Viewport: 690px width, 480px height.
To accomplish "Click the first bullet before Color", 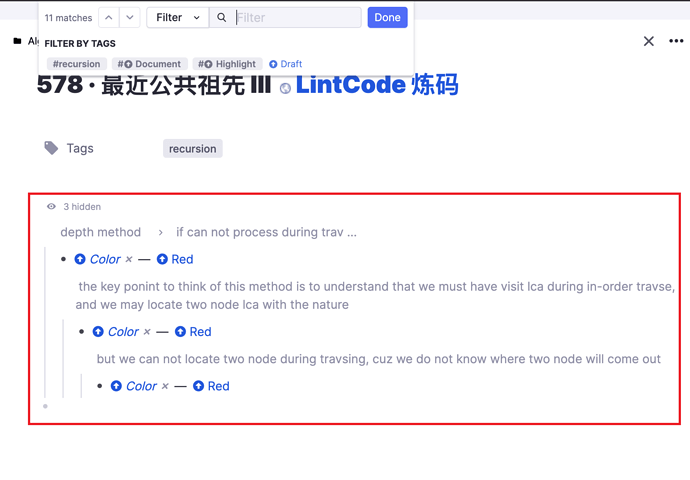I will [x=63, y=259].
